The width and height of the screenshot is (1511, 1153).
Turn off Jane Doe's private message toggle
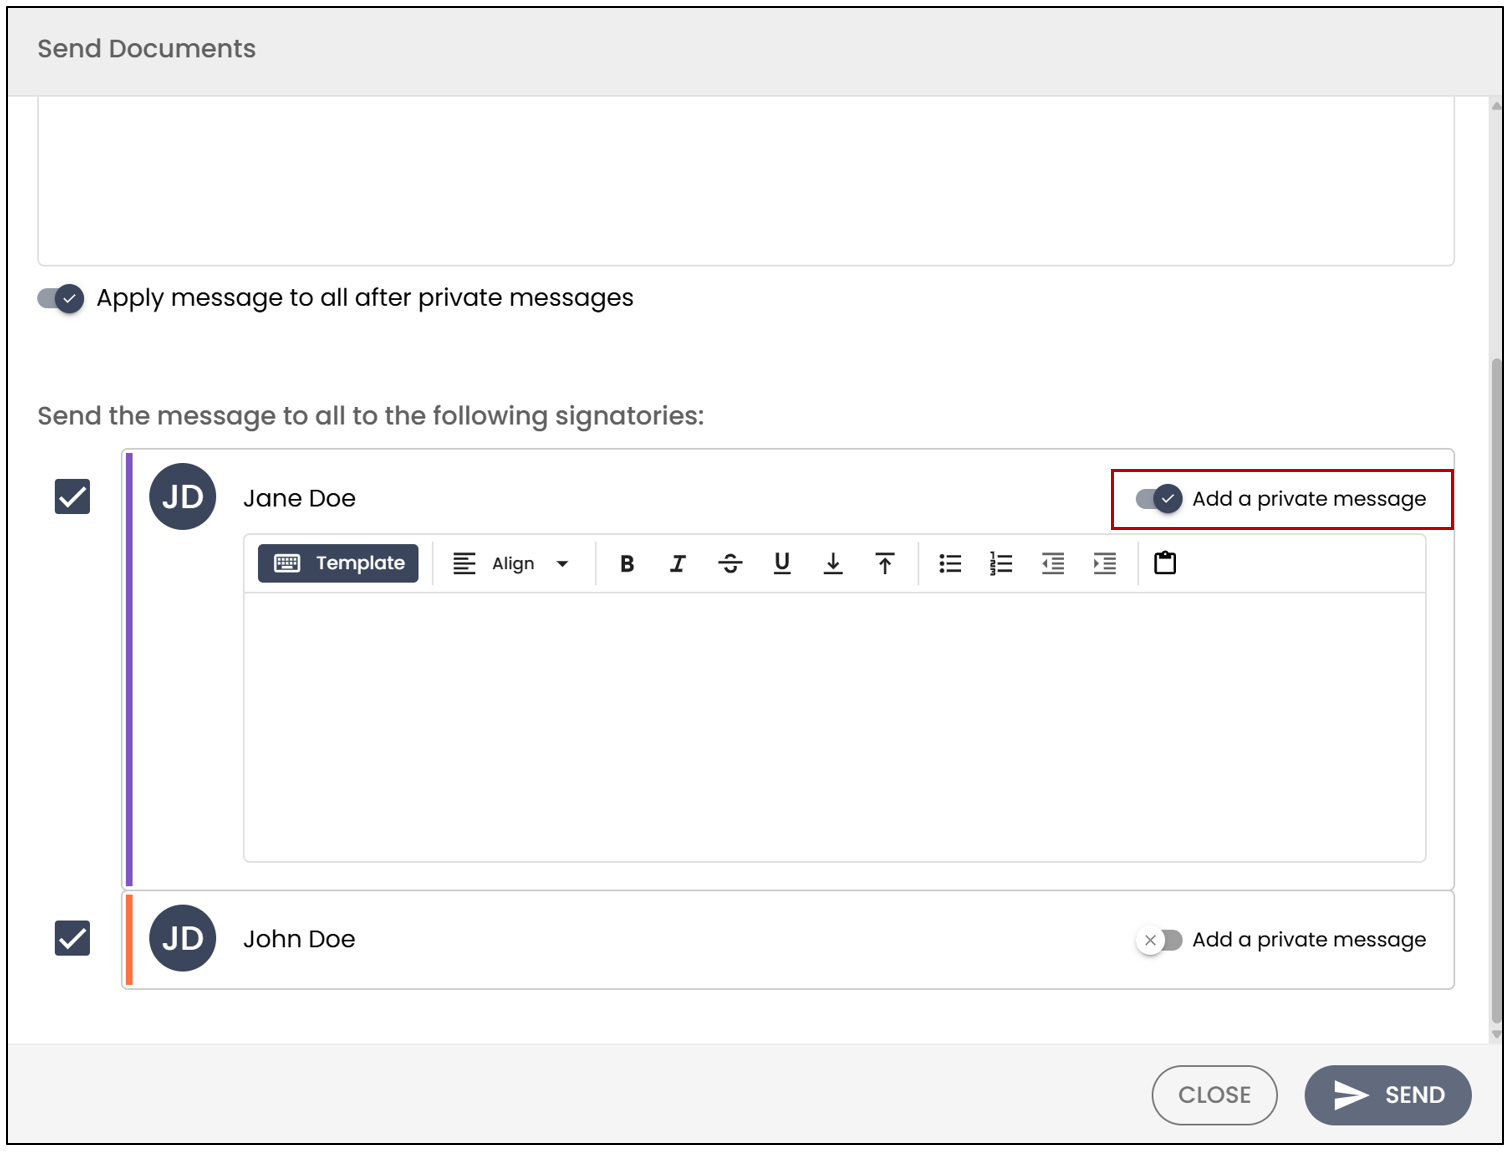pos(1159,498)
